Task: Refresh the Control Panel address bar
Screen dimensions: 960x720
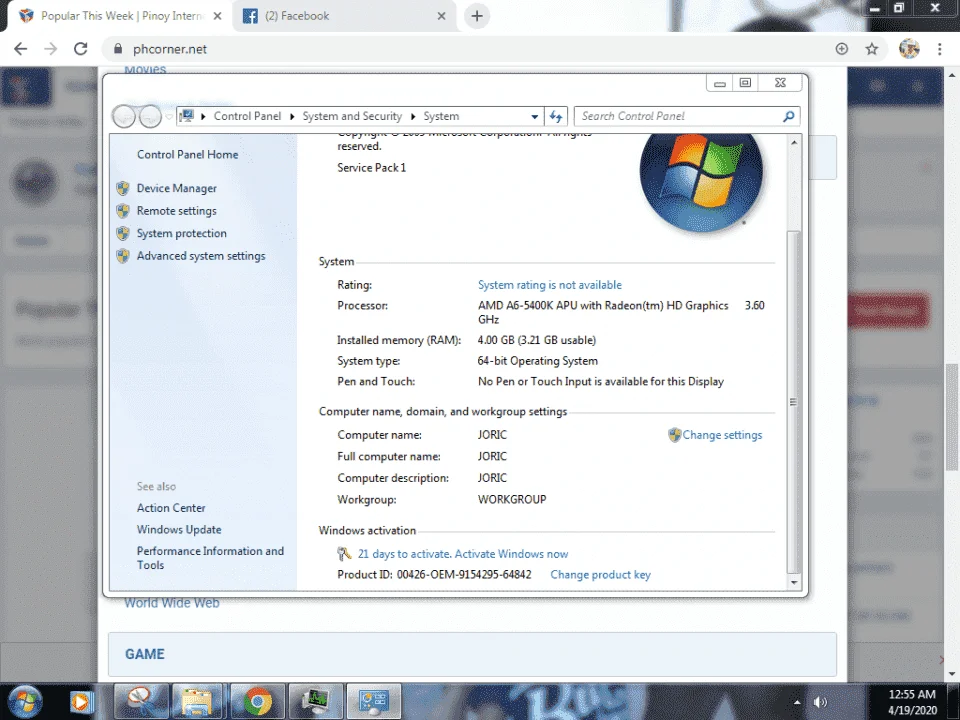Action: pos(556,116)
